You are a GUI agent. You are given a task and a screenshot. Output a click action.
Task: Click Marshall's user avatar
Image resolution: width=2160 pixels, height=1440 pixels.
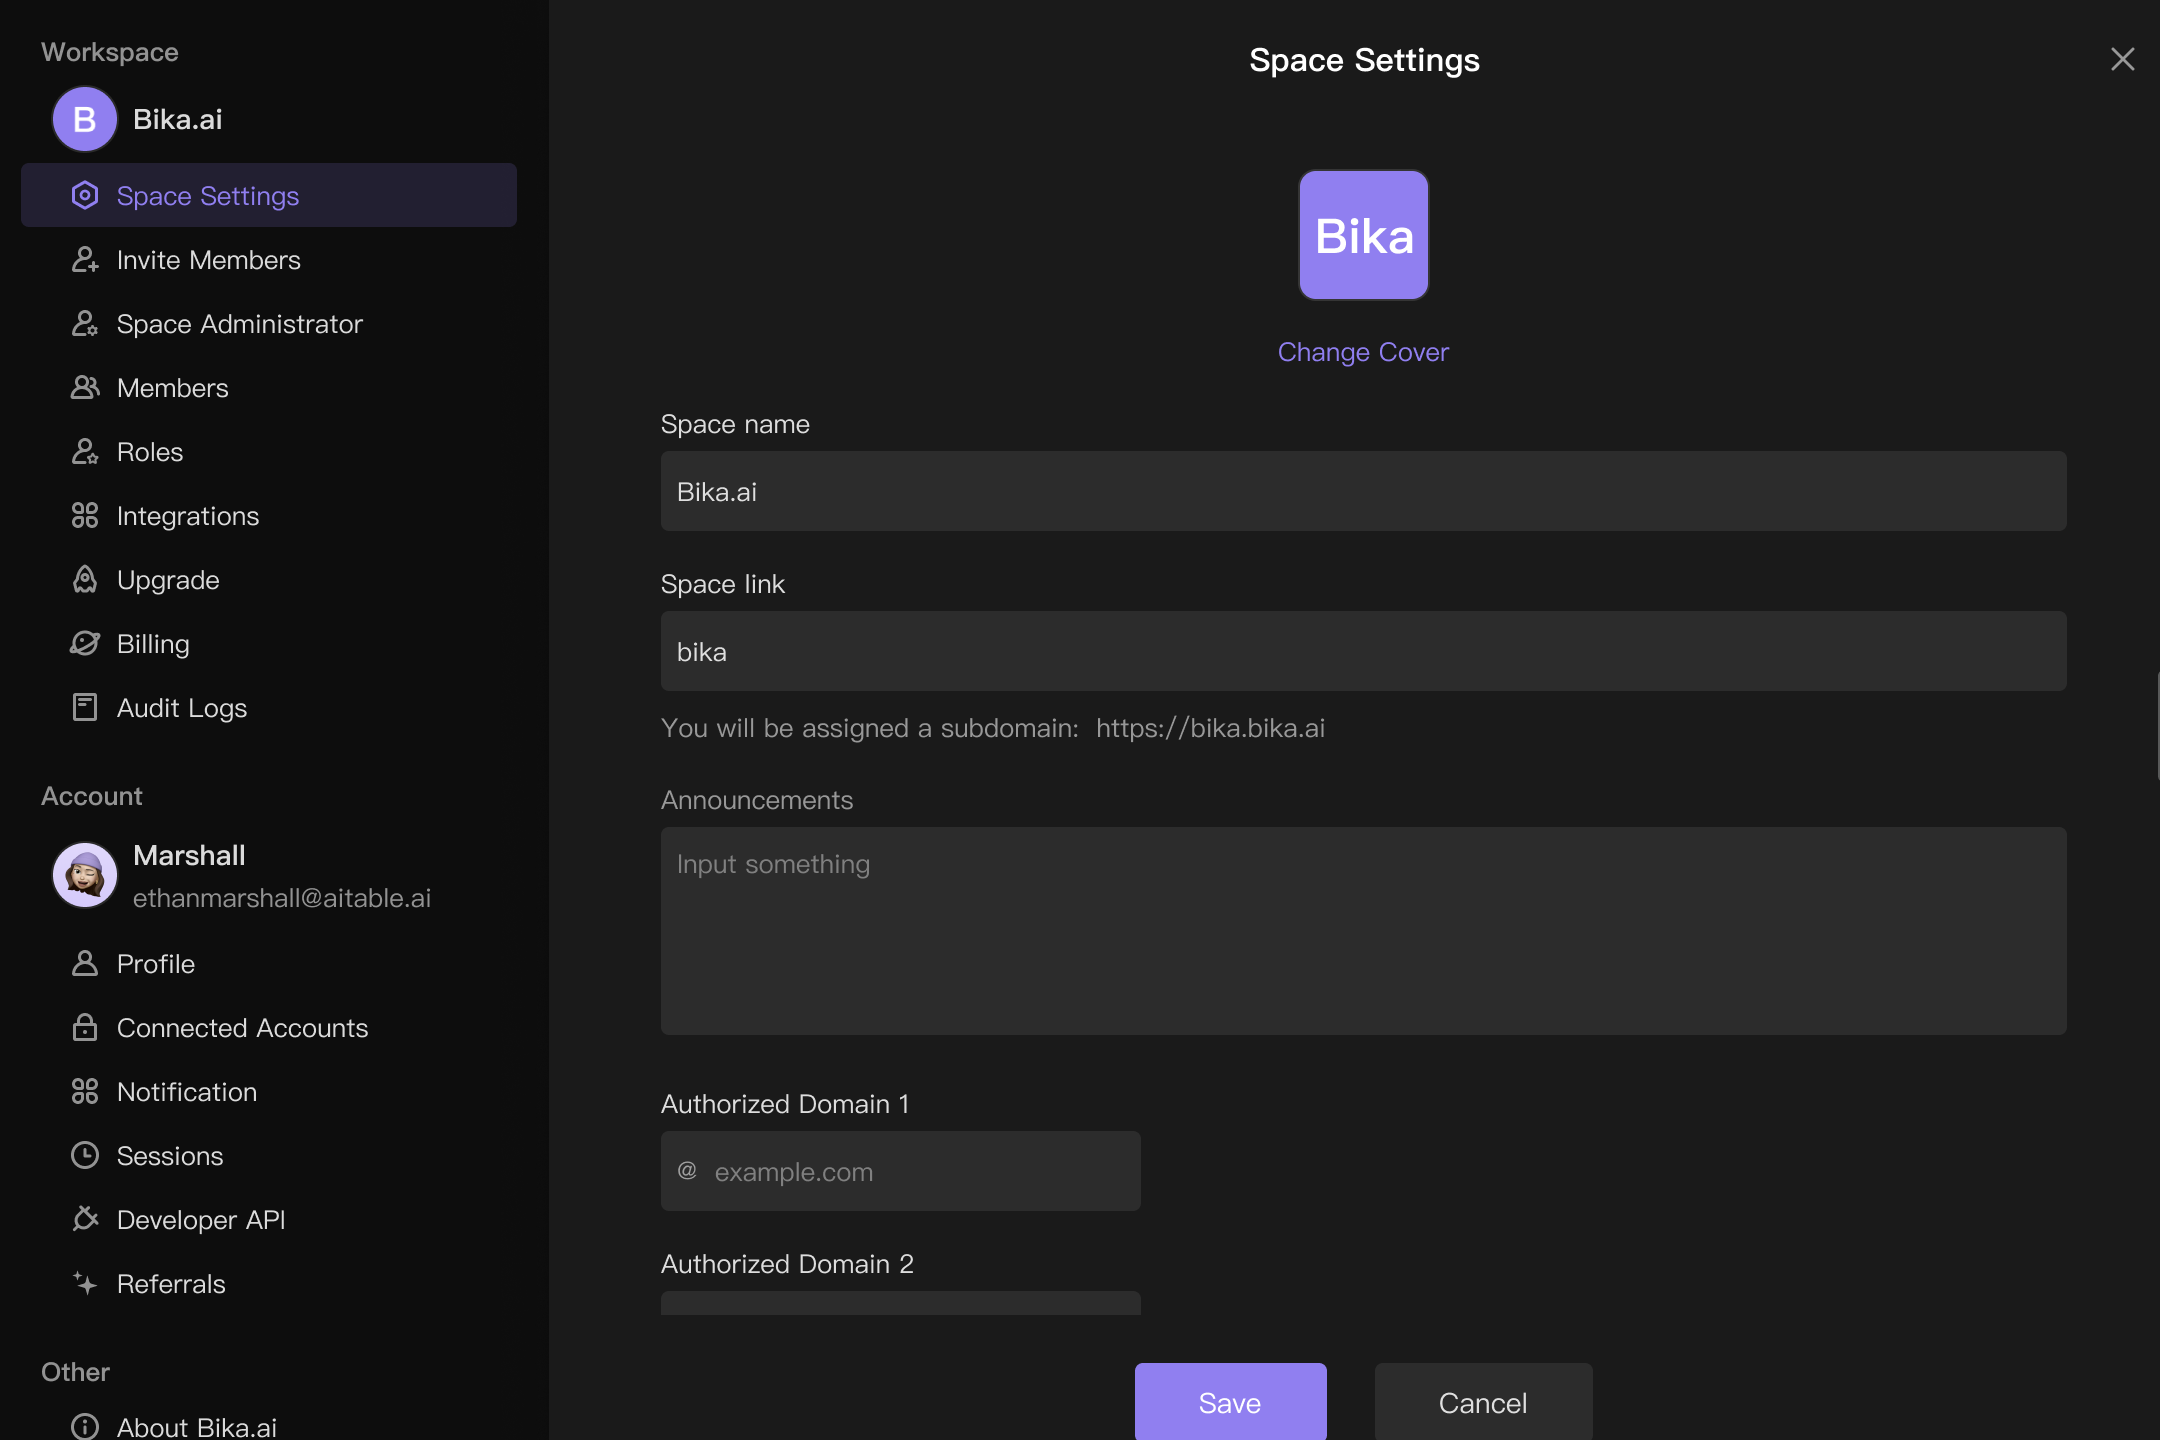coord(85,875)
